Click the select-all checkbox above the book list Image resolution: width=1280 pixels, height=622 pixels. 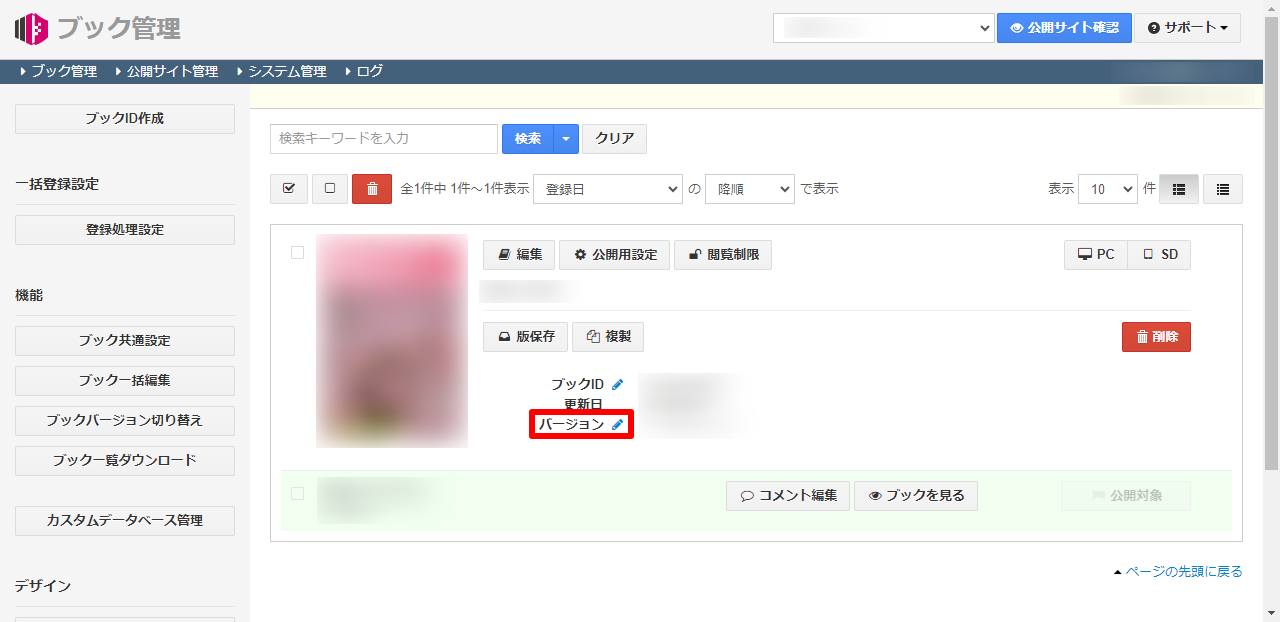pos(288,188)
